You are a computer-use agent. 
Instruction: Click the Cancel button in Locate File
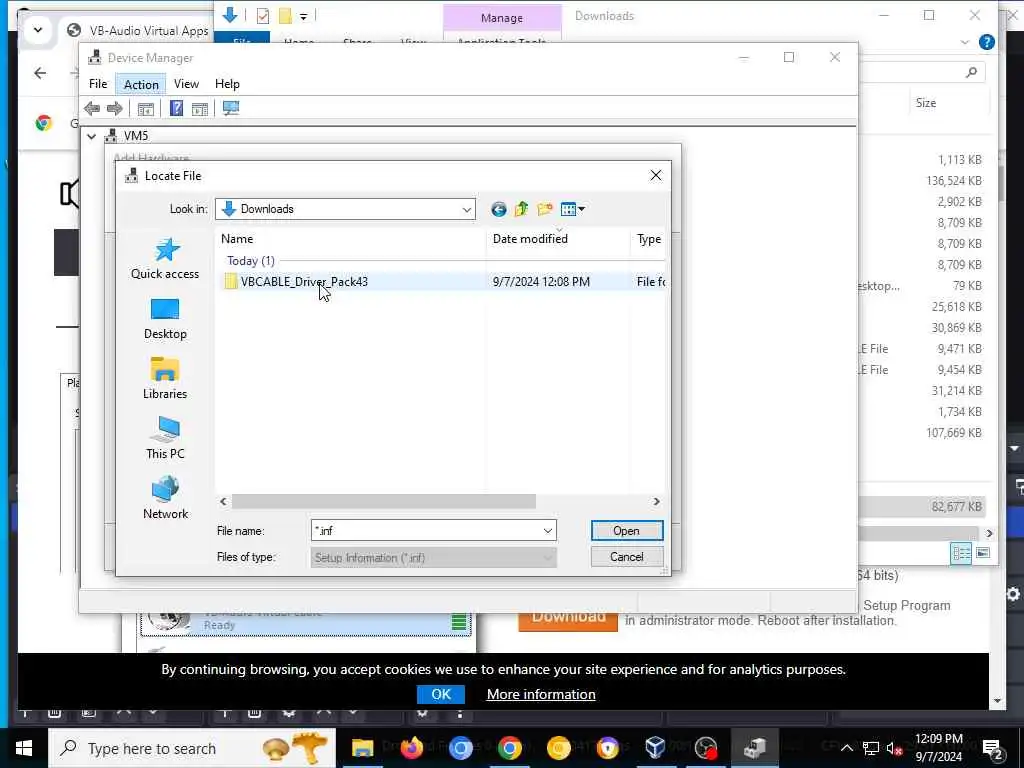(626, 557)
